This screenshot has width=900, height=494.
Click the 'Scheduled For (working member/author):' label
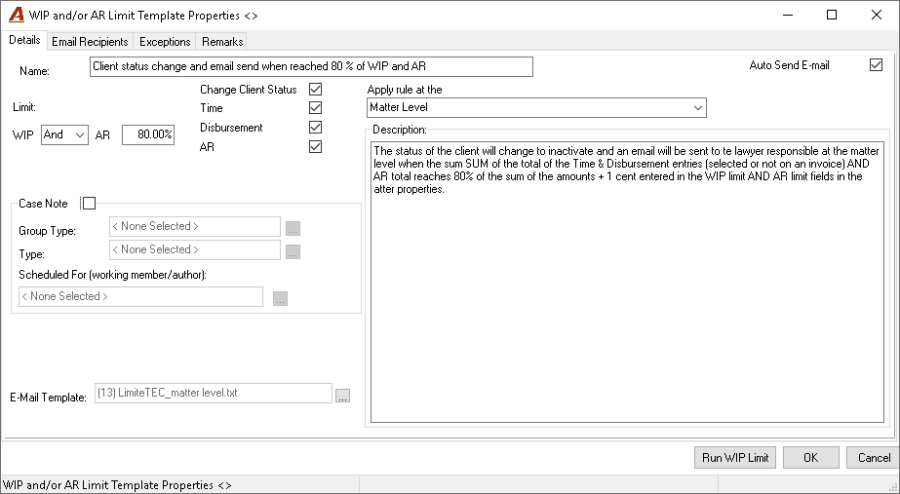click(x=112, y=275)
